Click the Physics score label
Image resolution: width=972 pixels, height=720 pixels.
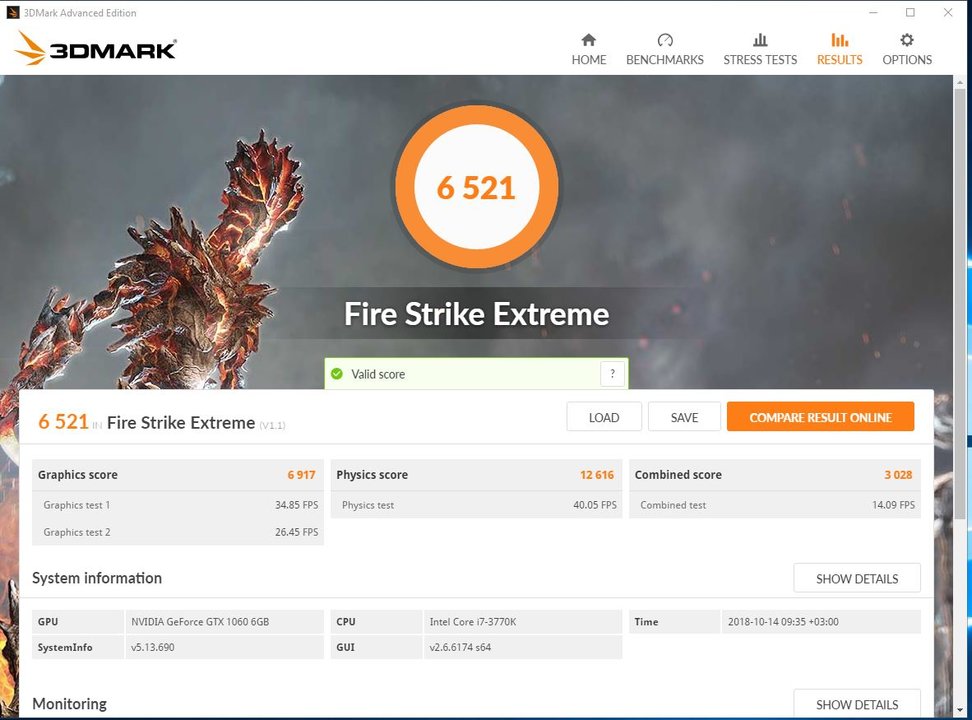click(x=372, y=475)
